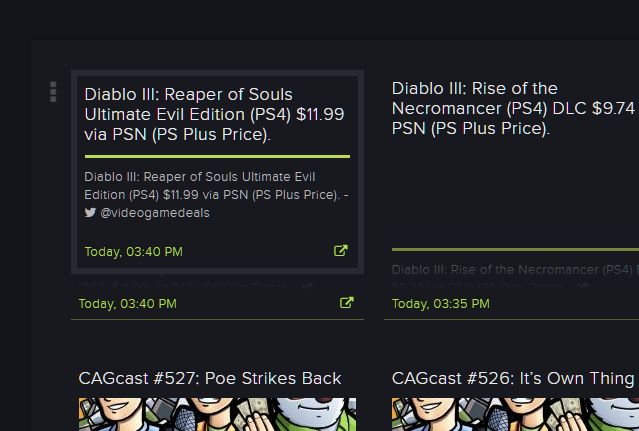Click the Reaper of Souls description text in the highlighted card
This screenshot has height=431, width=639.
click(x=216, y=195)
